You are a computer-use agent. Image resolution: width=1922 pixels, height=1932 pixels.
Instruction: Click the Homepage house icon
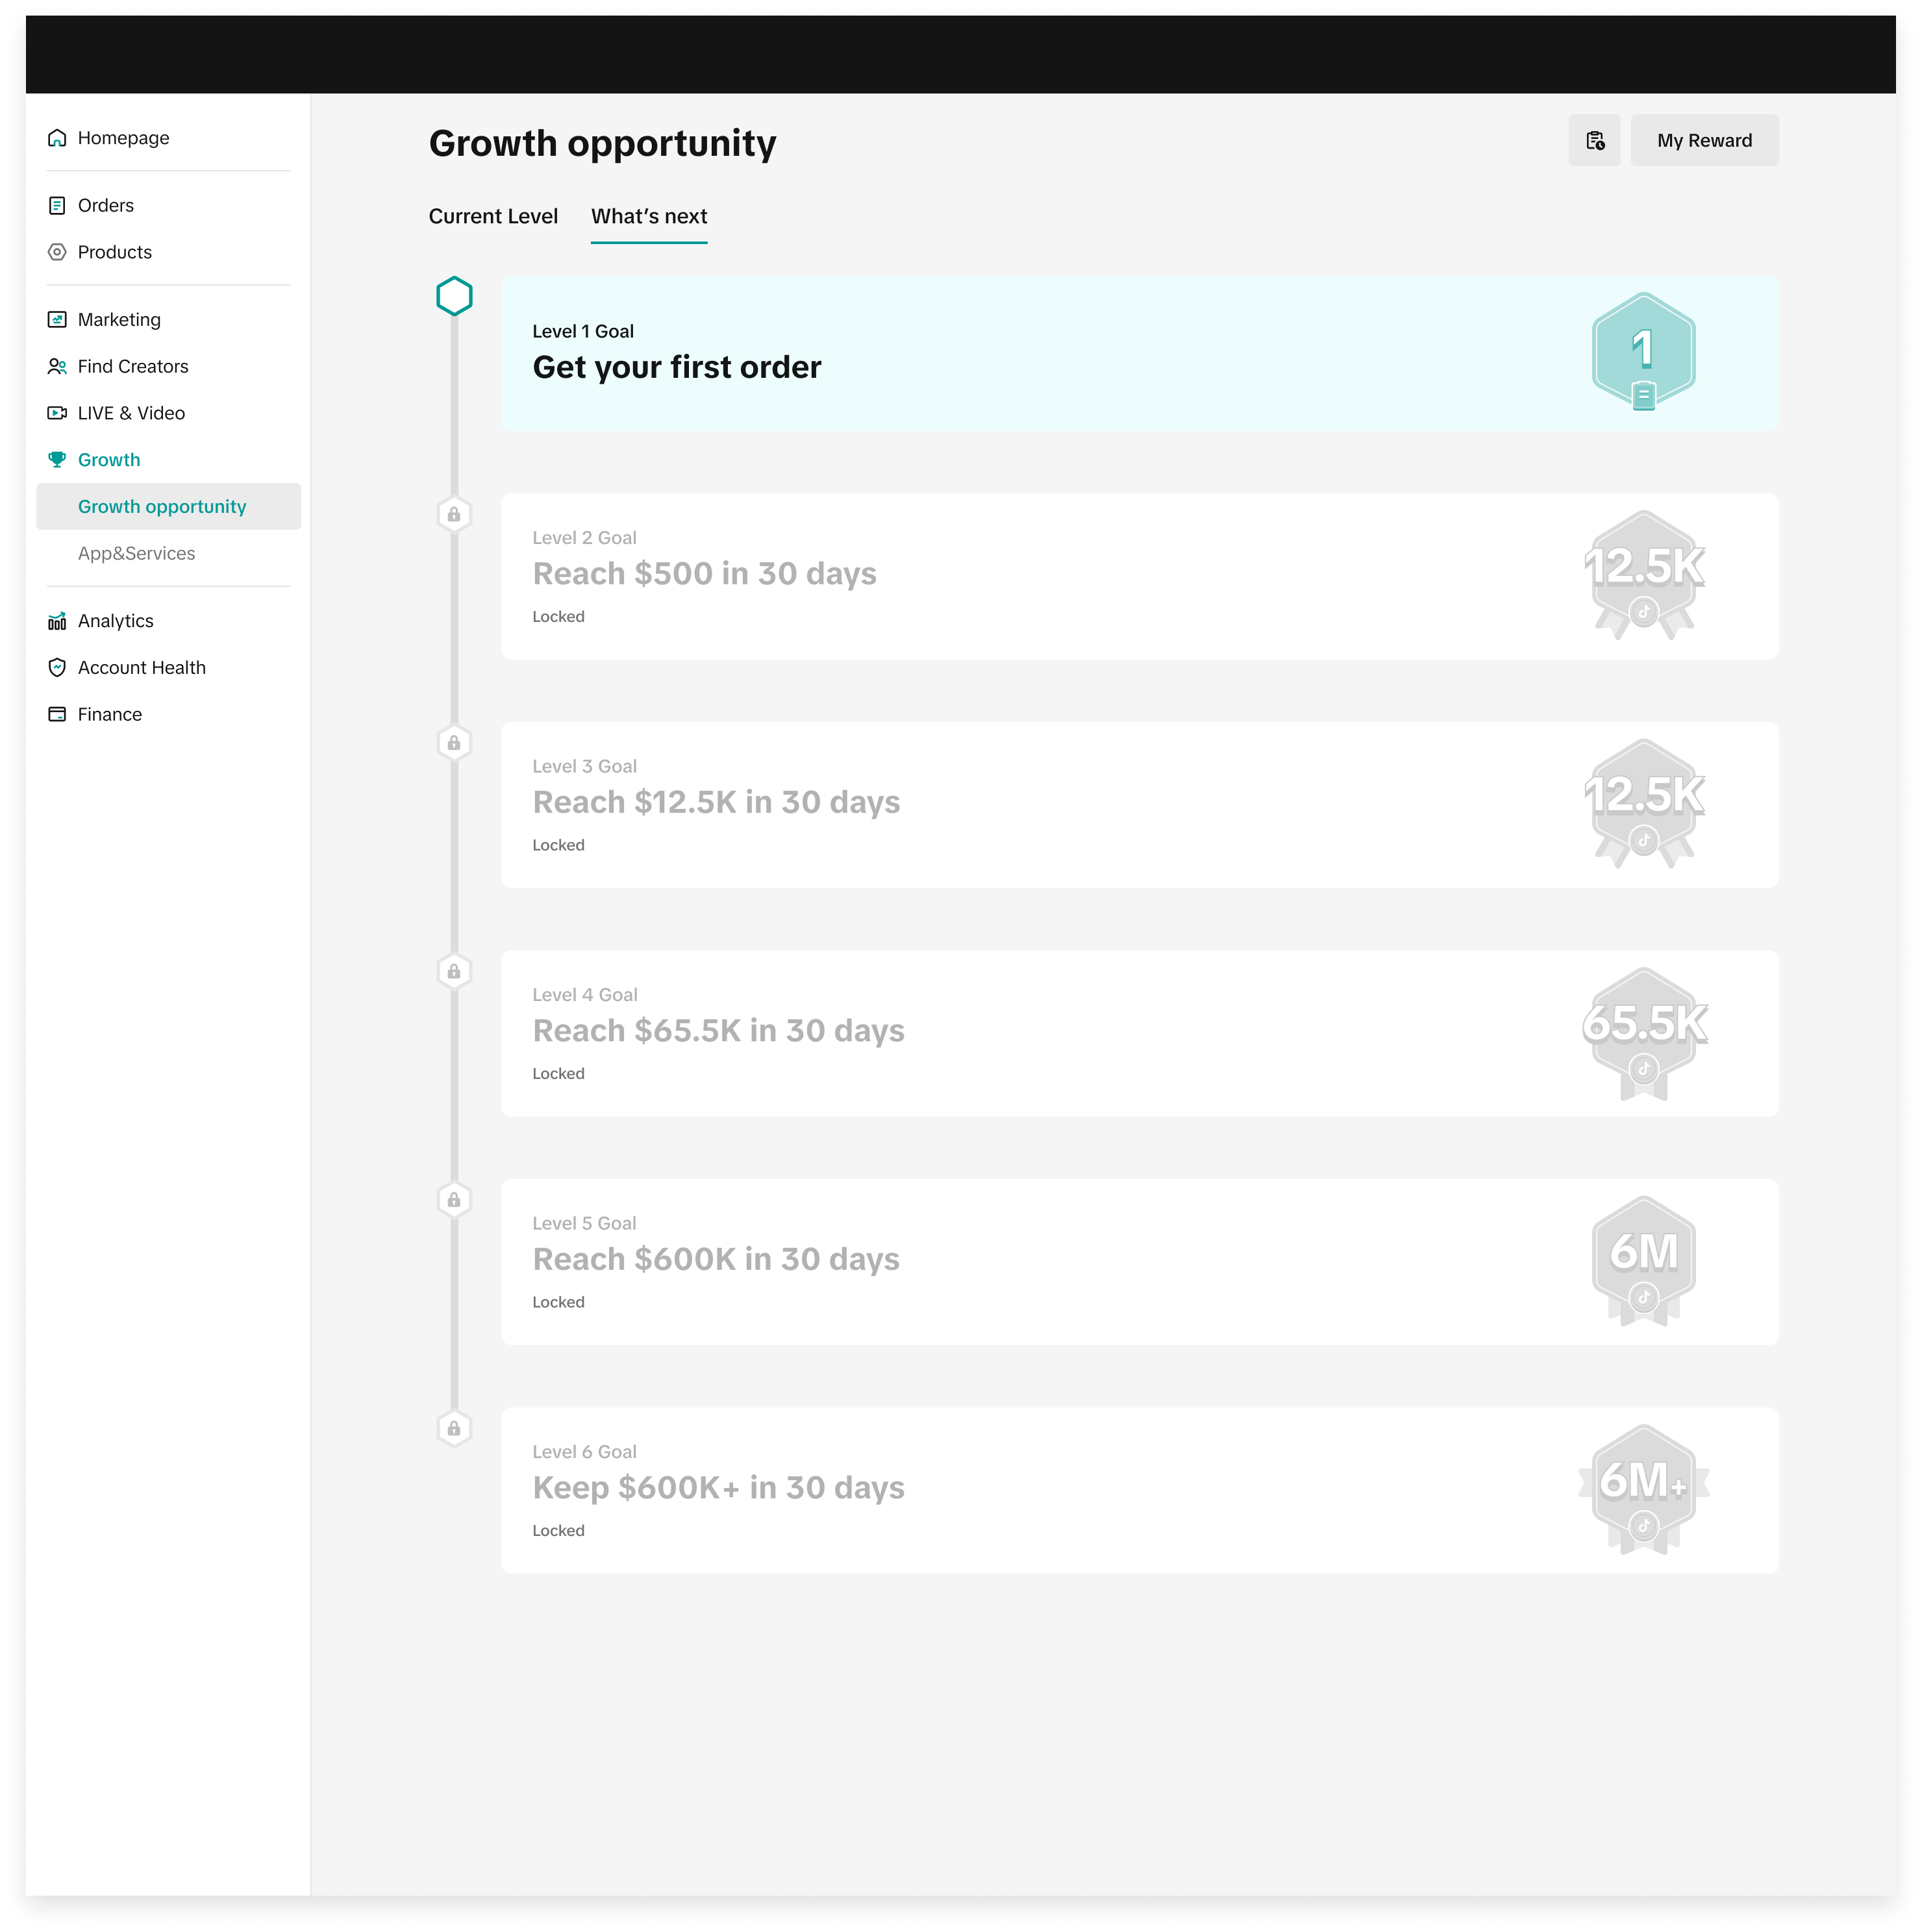[57, 138]
